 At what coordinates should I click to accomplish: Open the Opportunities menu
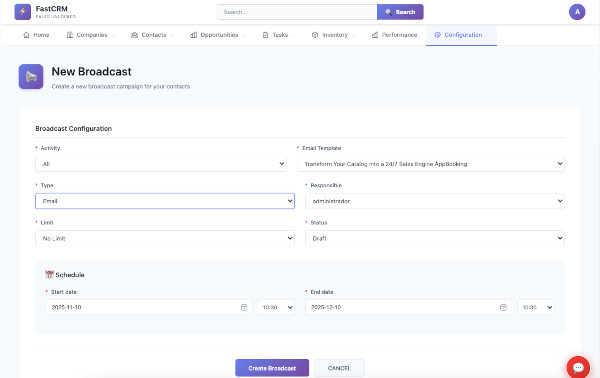[218, 35]
